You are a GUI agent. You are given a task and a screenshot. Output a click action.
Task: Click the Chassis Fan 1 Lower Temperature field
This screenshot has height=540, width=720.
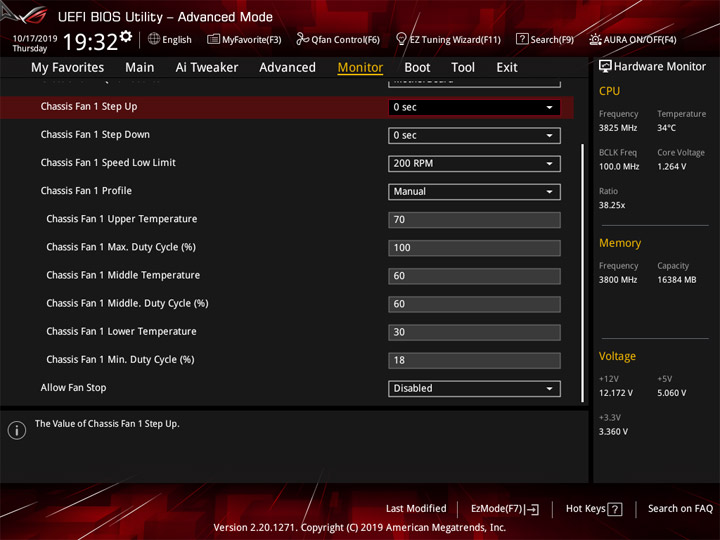474,332
